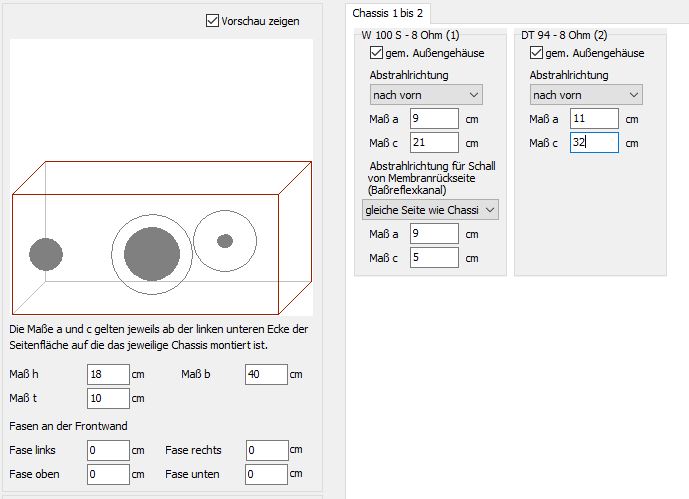Click the Maß t depth input field
This screenshot has width=689, height=499.
tap(108, 398)
